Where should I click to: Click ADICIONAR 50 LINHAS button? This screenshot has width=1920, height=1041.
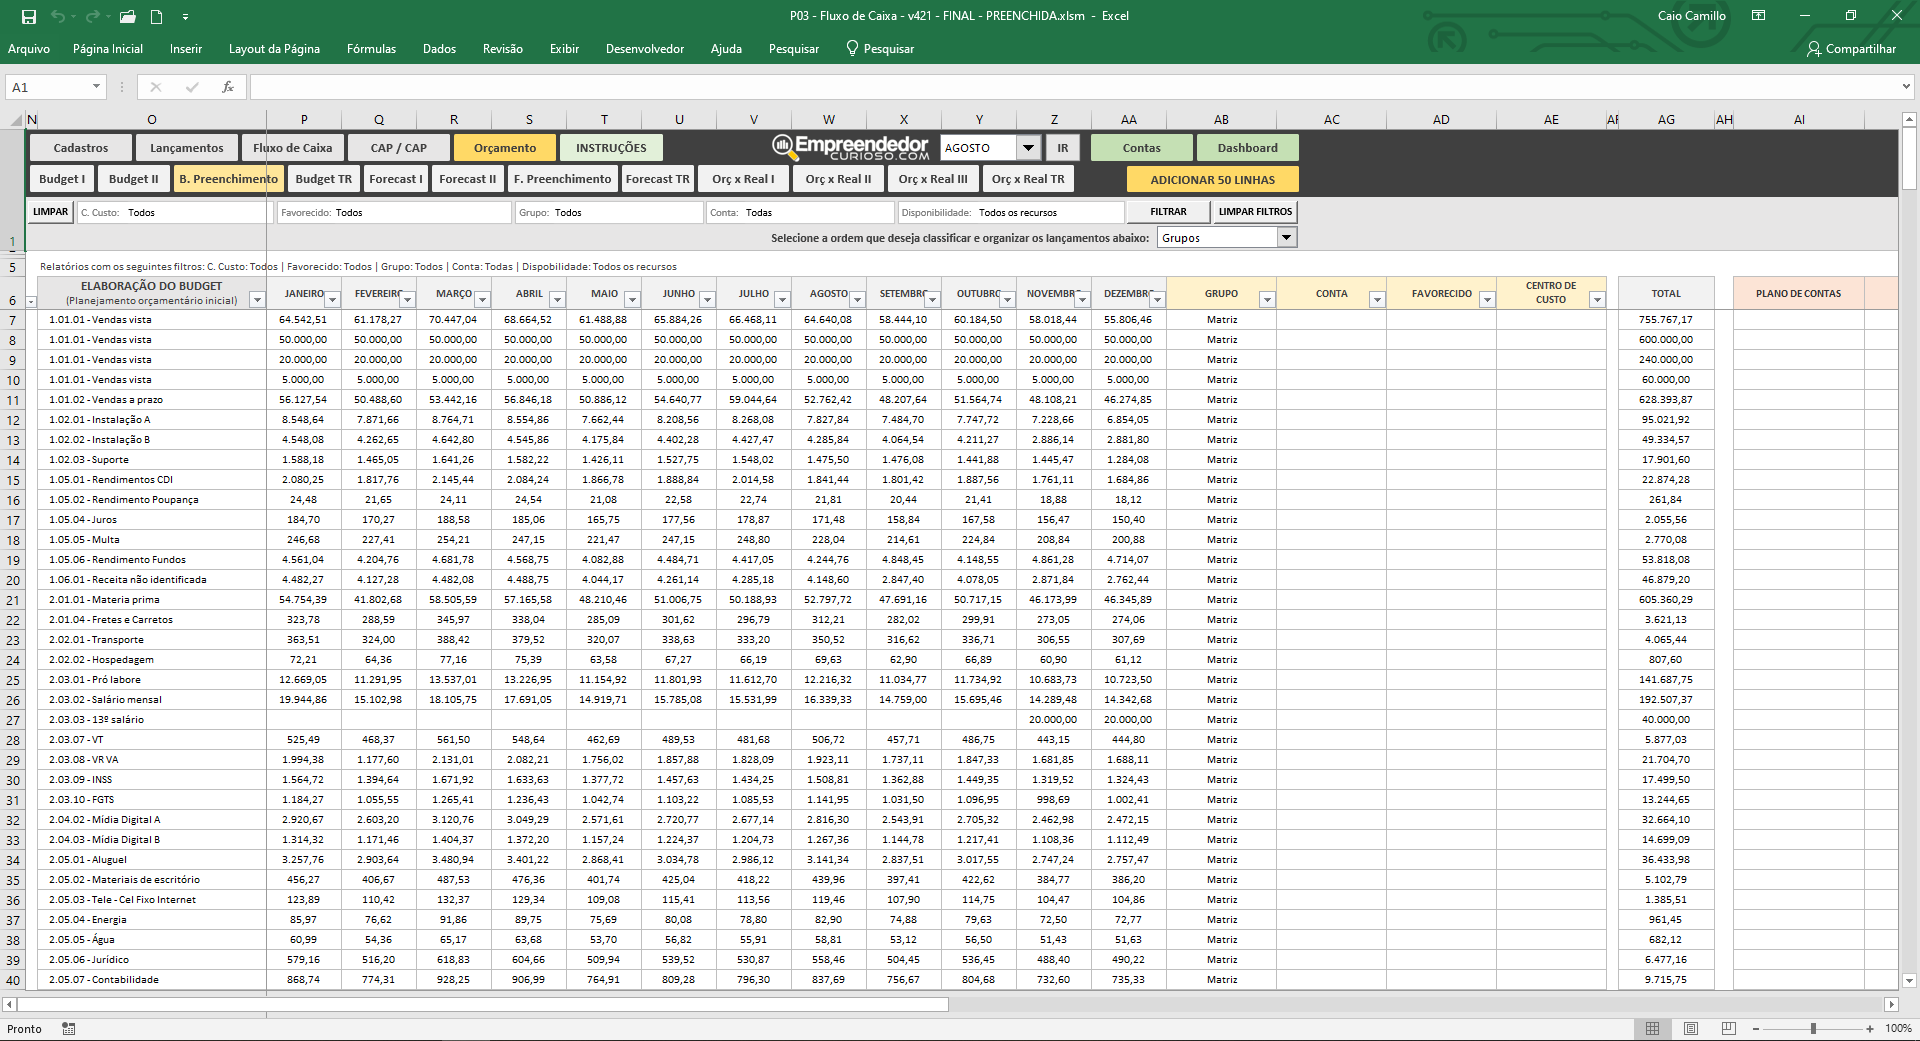(x=1213, y=180)
